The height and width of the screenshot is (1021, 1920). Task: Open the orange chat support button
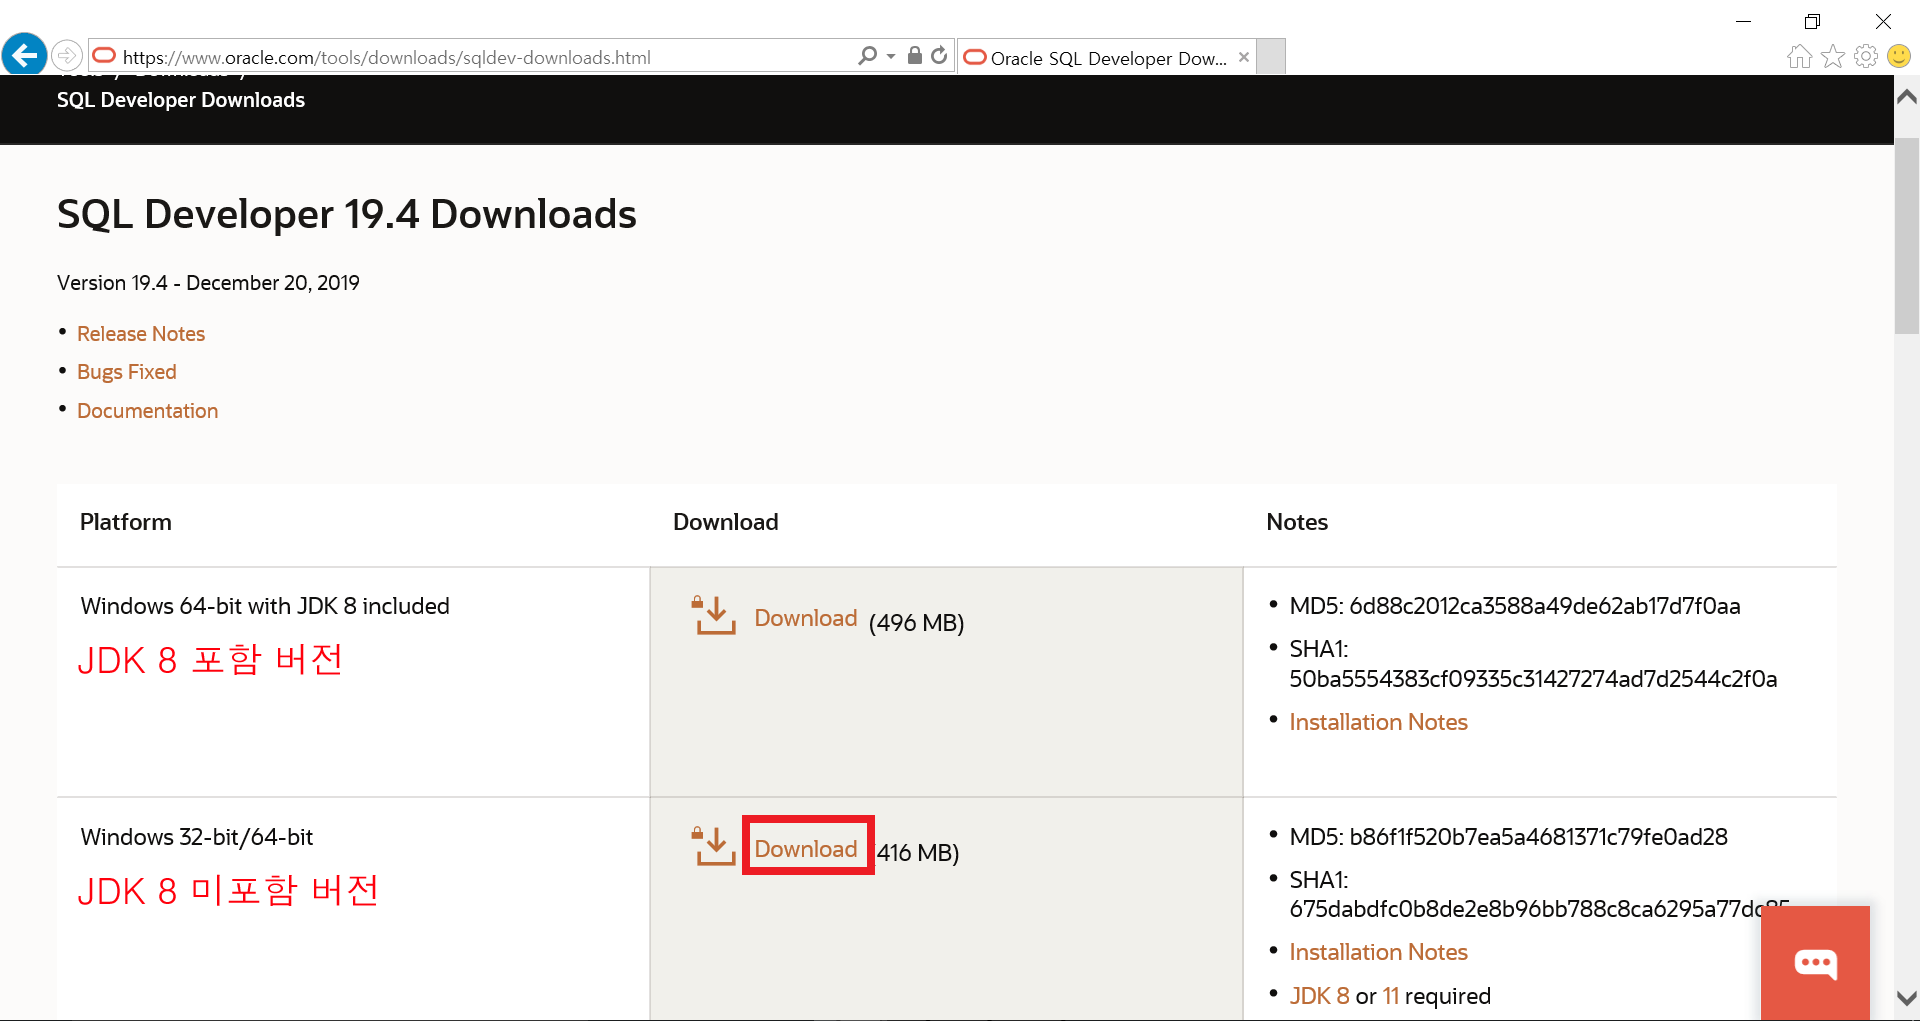tap(1815, 963)
